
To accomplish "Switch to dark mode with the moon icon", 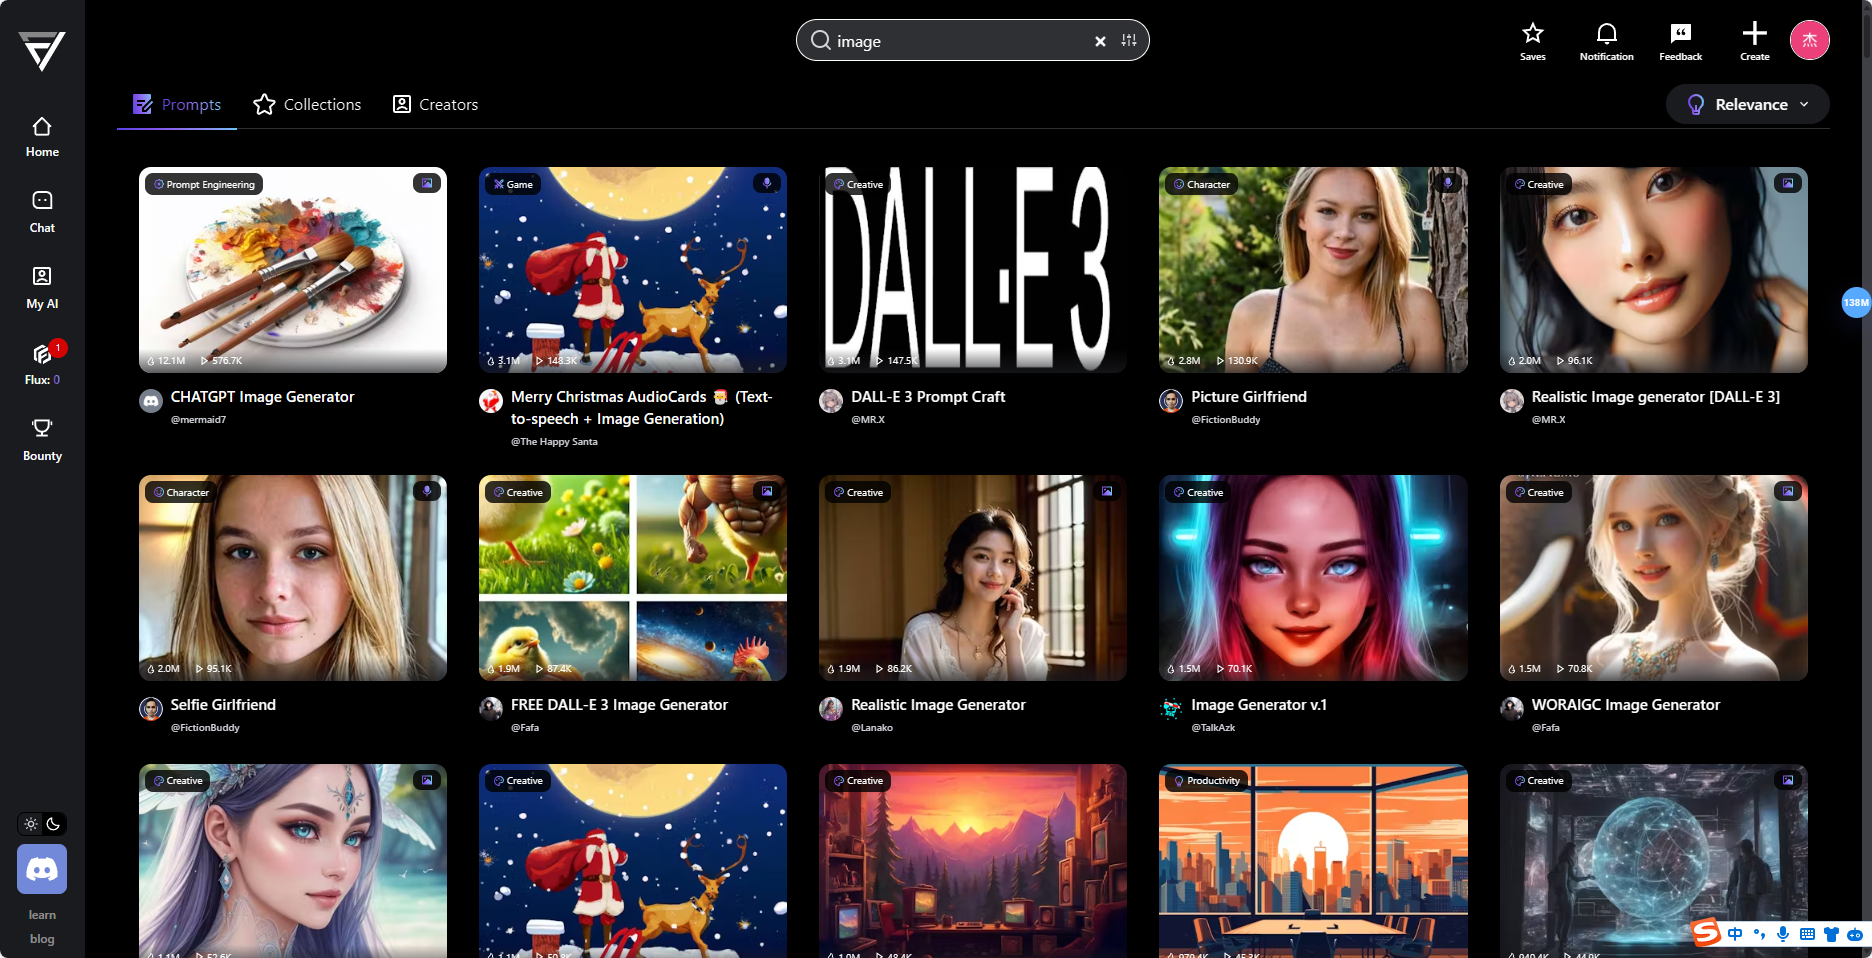I will coord(53,824).
